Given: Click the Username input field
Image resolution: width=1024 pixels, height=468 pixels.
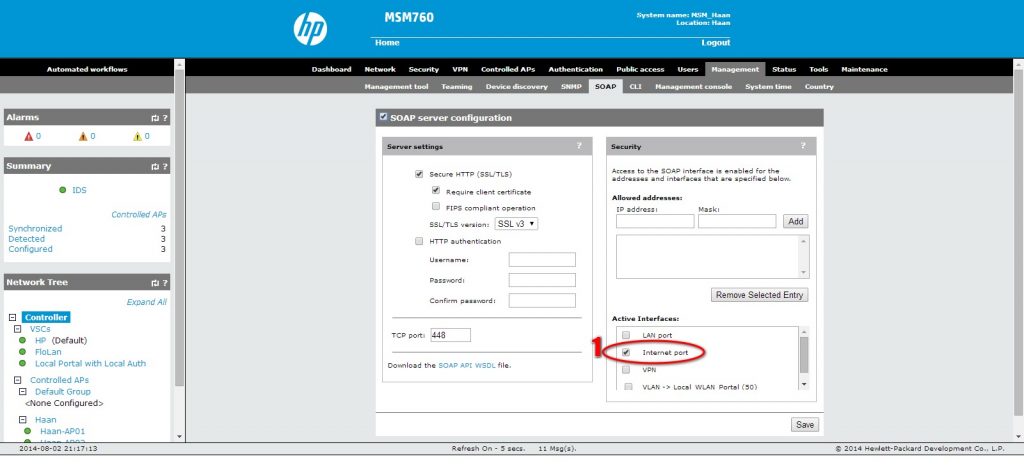Looking at the screenshot, I should [542, 260].
